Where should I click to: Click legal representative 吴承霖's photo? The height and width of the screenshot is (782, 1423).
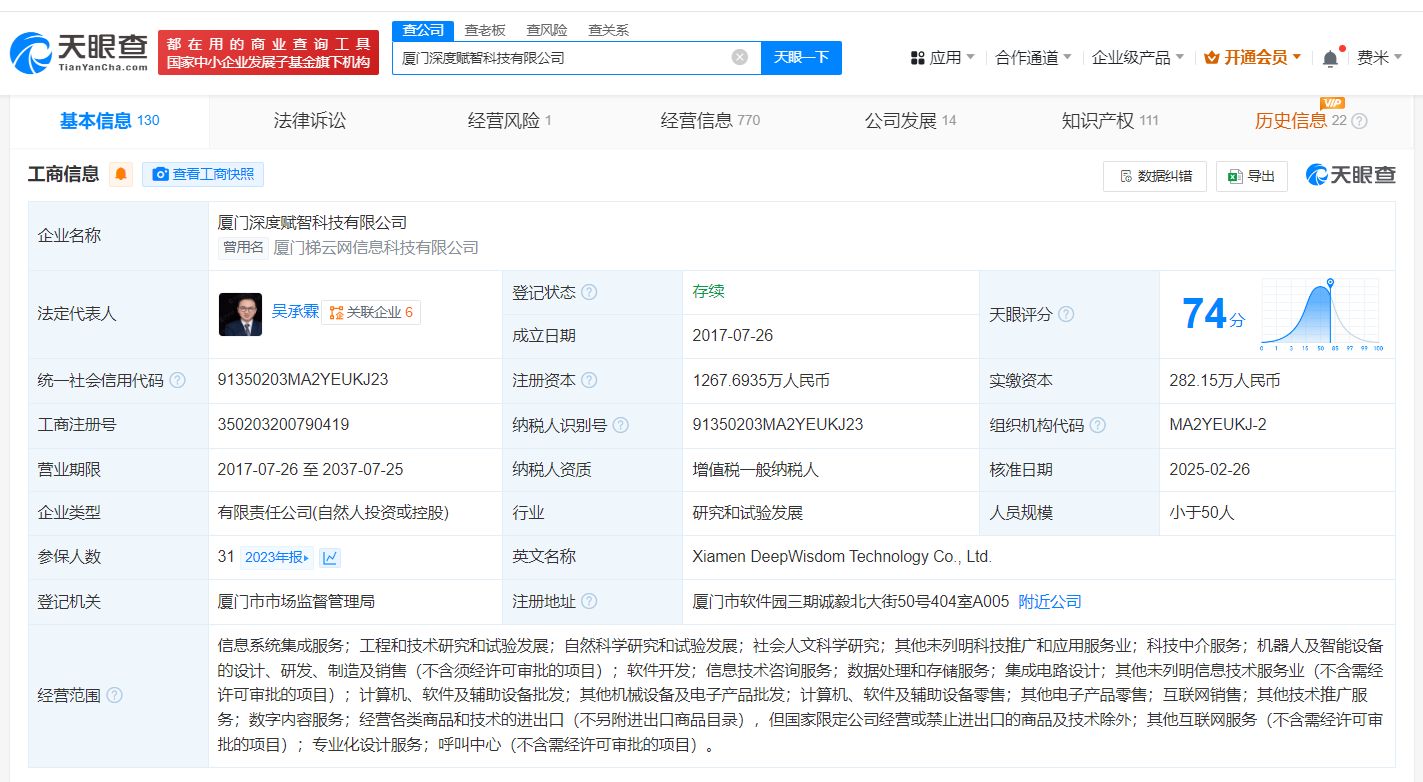click(240, 314)
